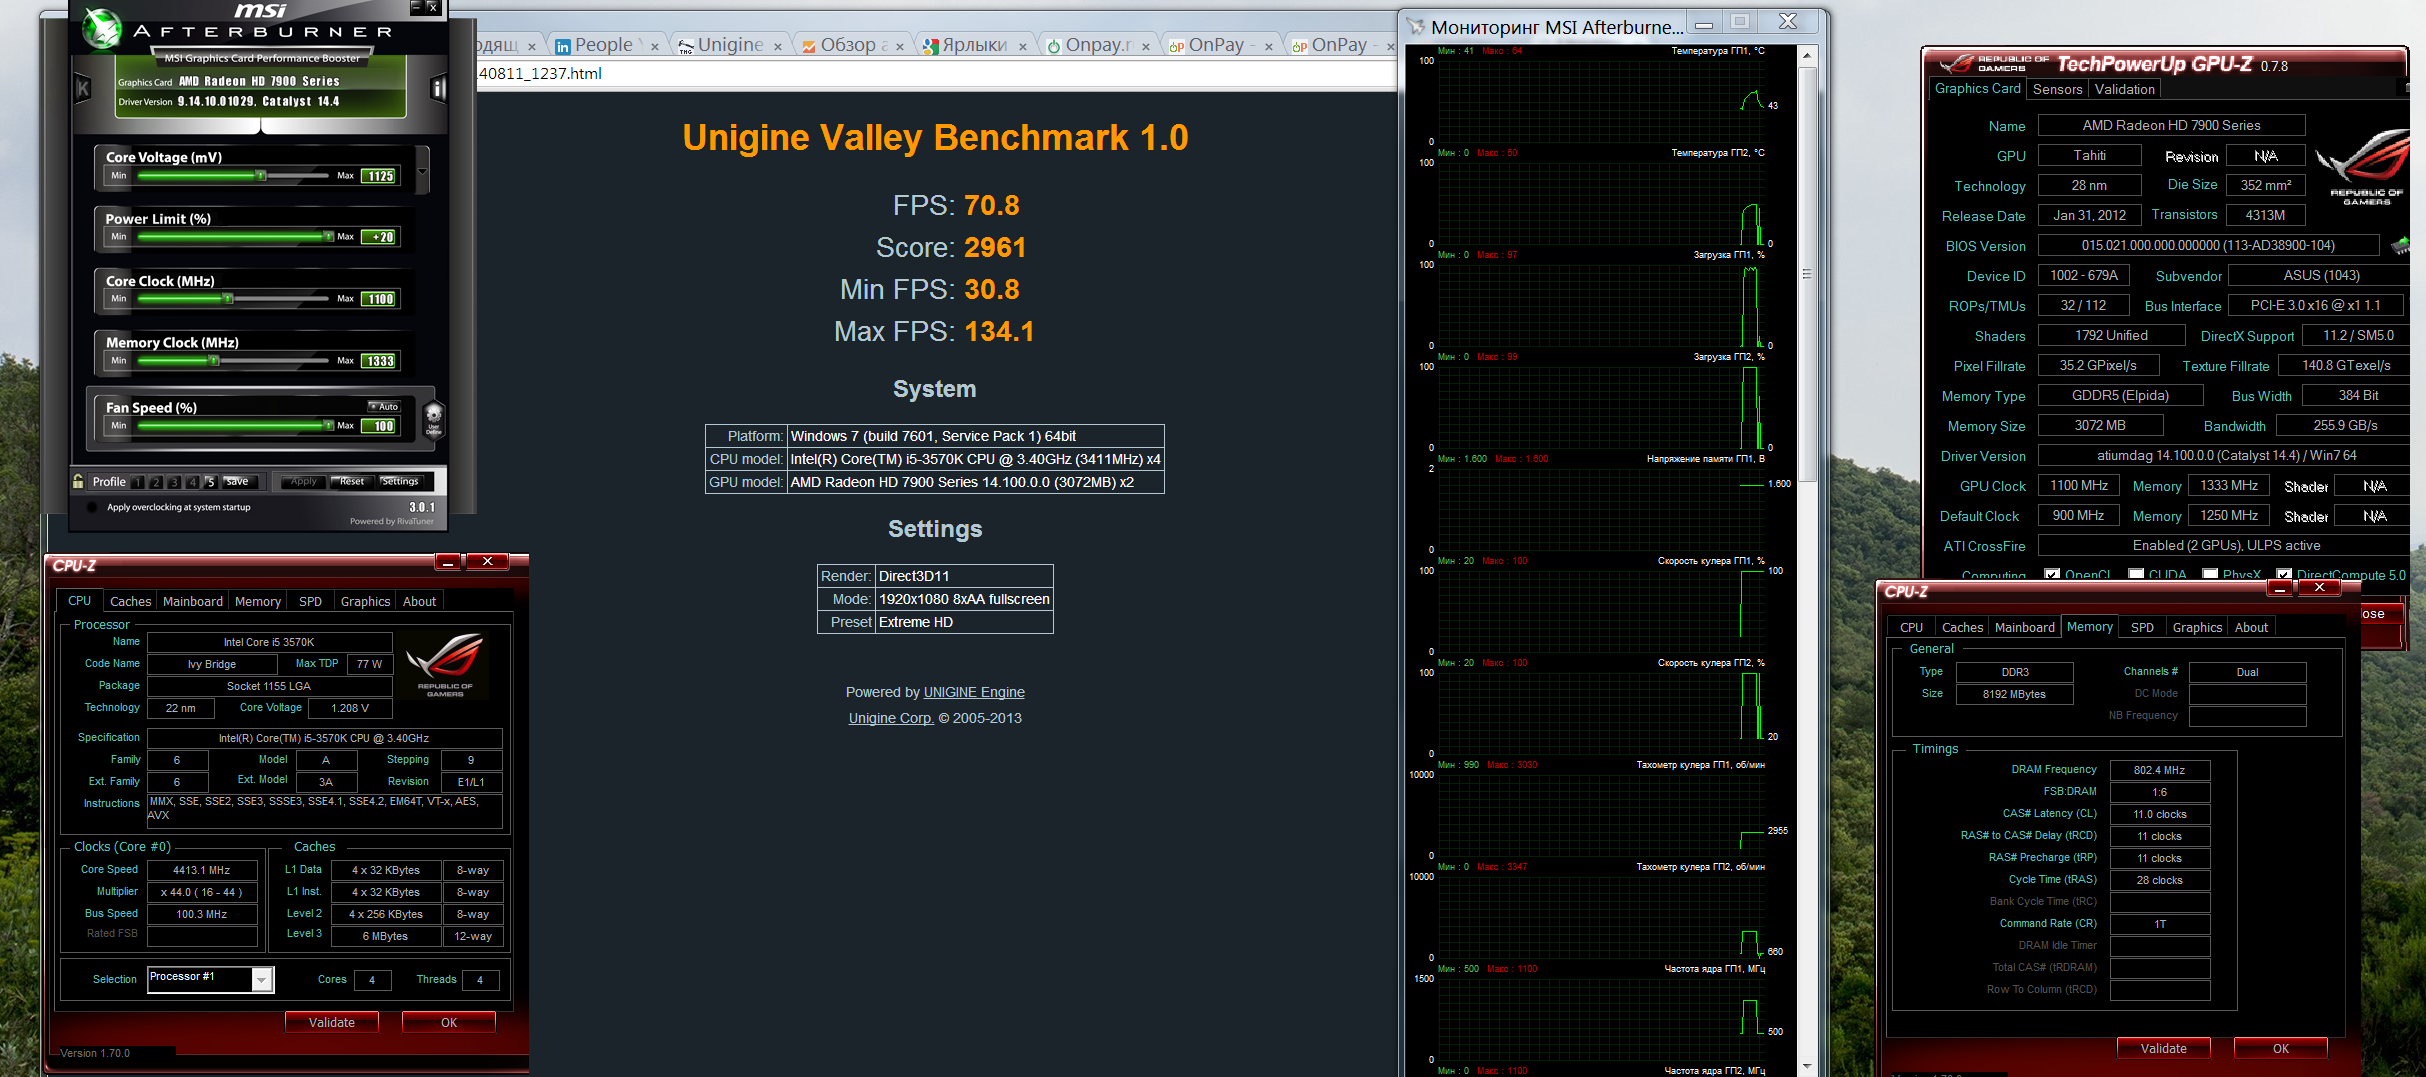Click the Memory Clock value field 1333
2426x1077 pixels.
(x=380, y=361)
